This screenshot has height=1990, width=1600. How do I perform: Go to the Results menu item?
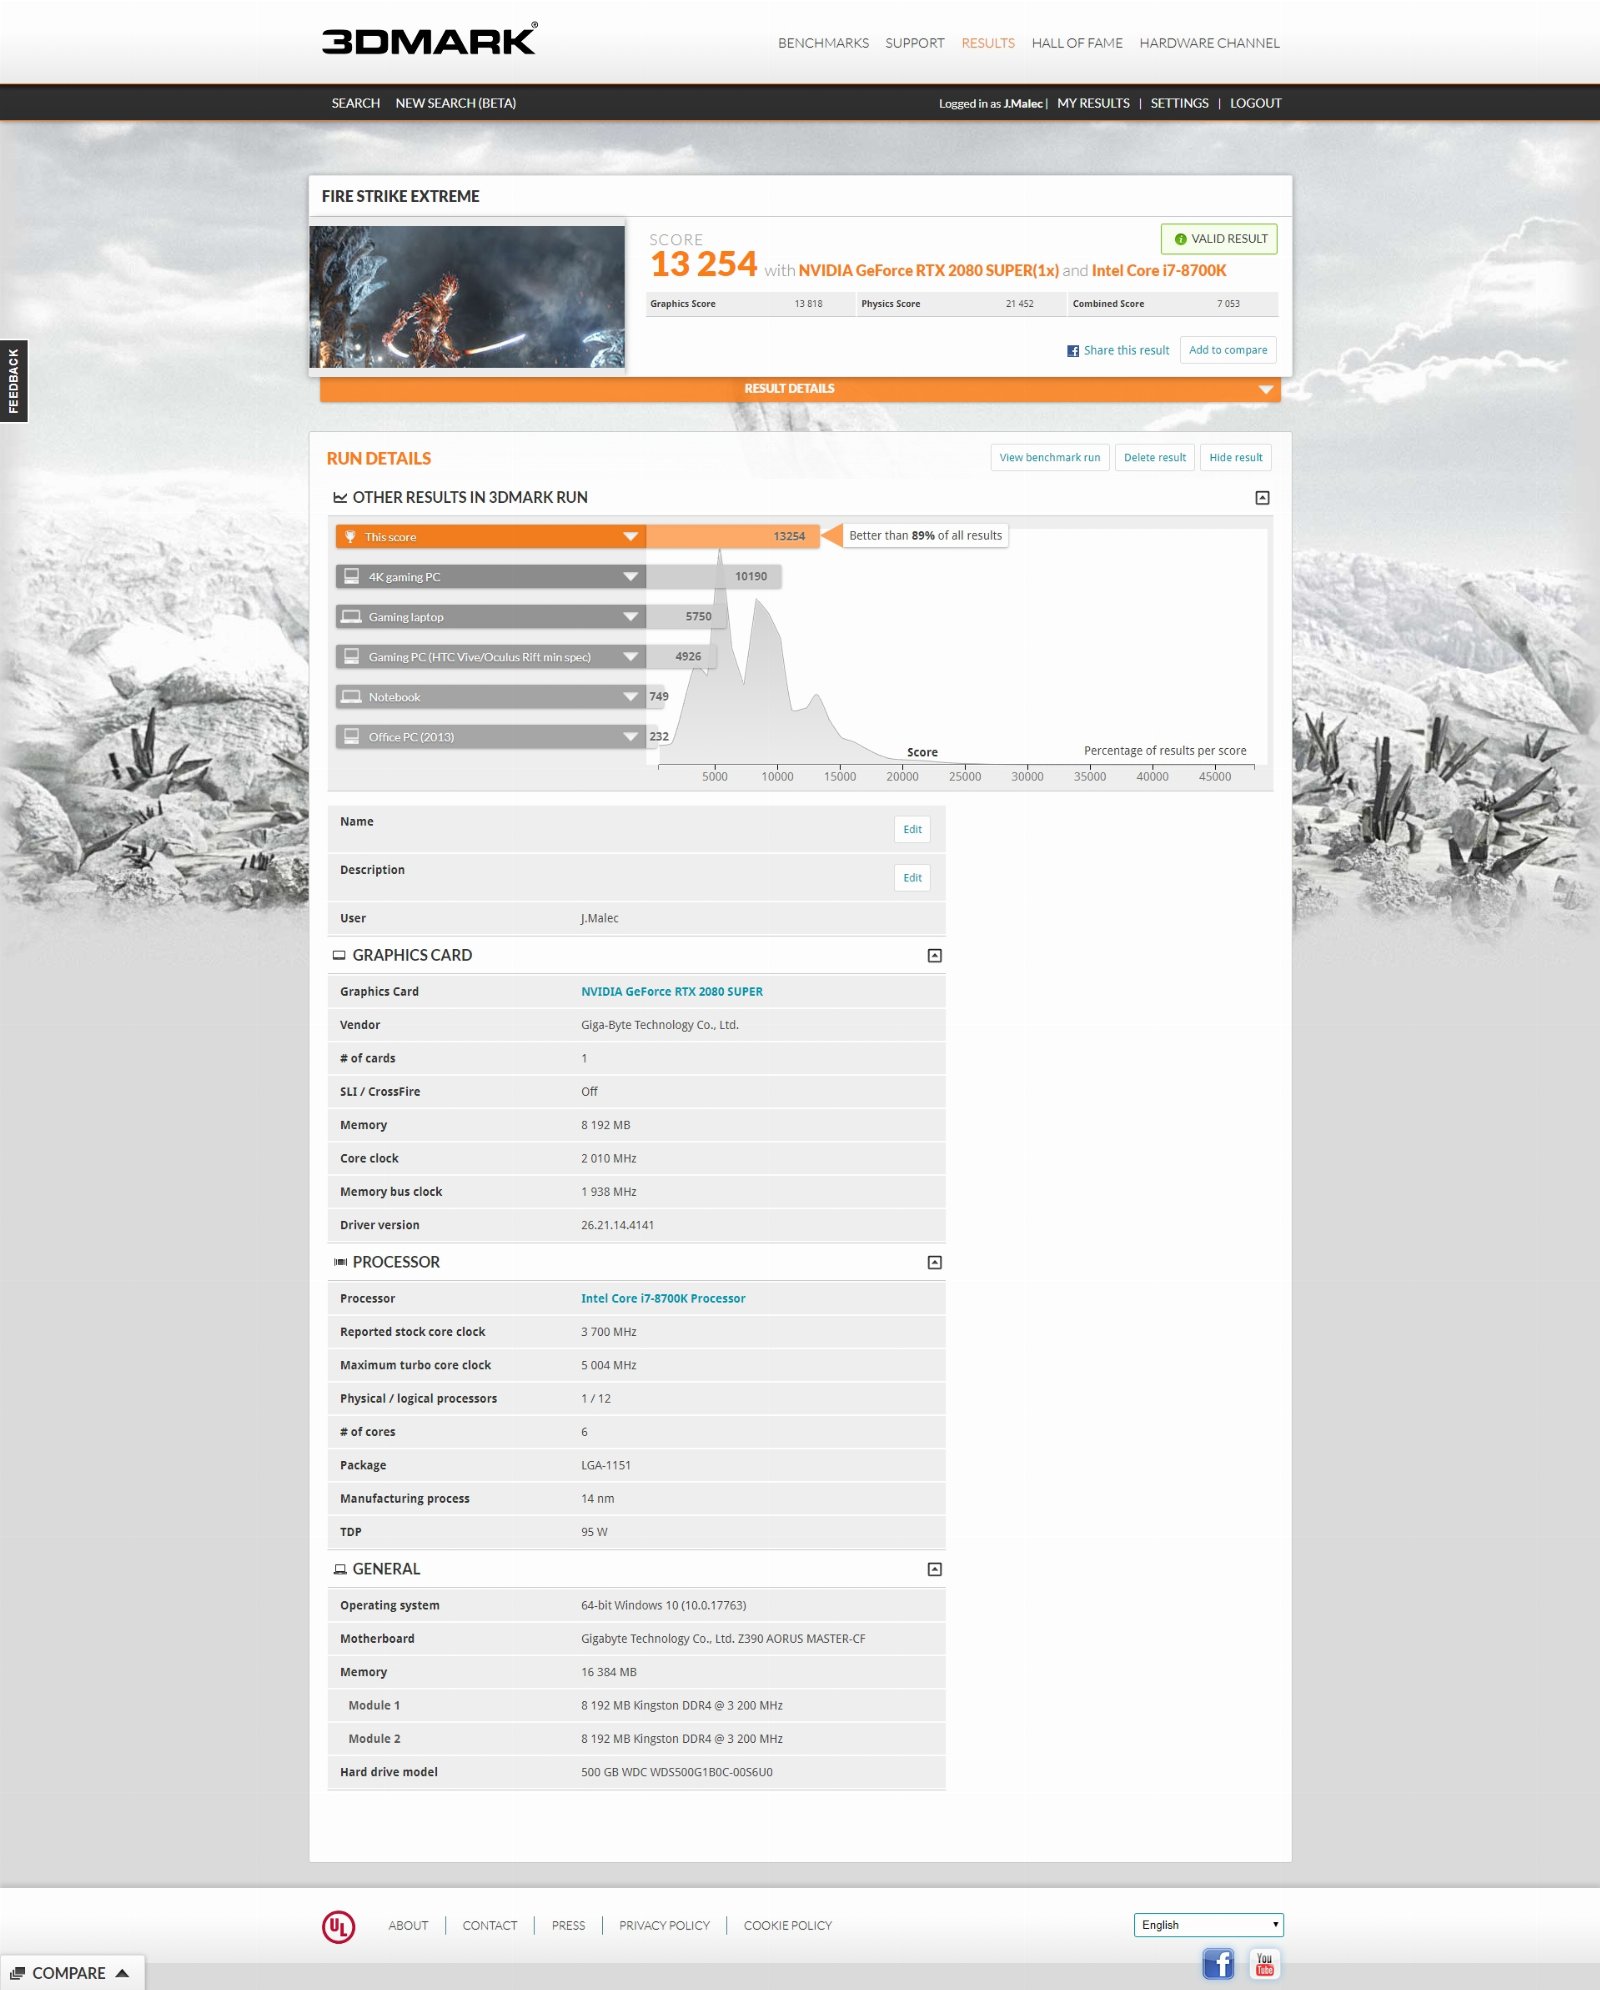tap(987, 43)
